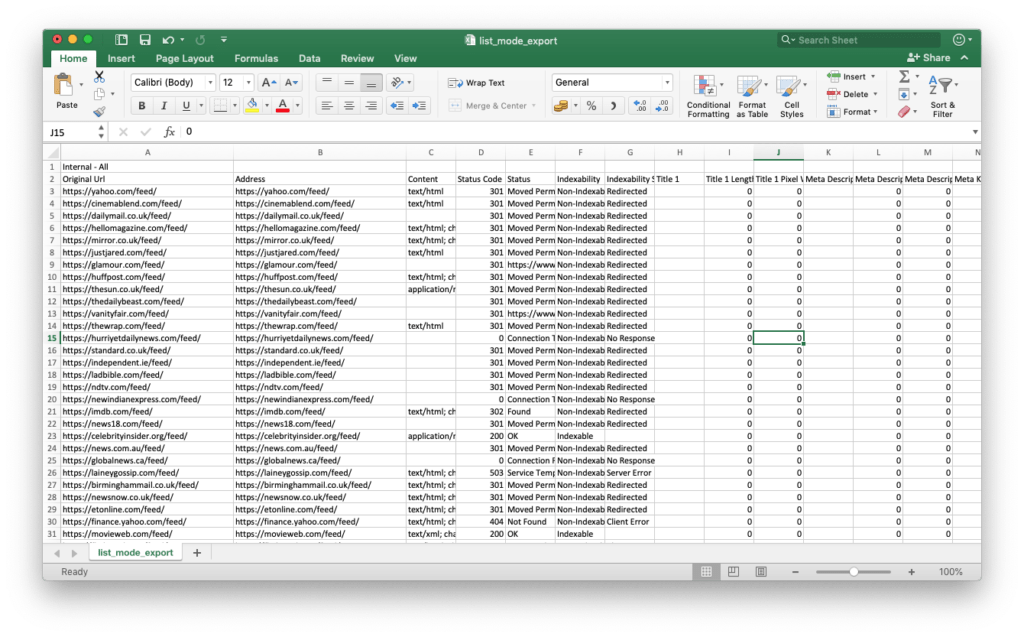Open Cell Styles gallery
Image resolution: width=1024 pixels, height=637 pixels.
coord(791,96)
